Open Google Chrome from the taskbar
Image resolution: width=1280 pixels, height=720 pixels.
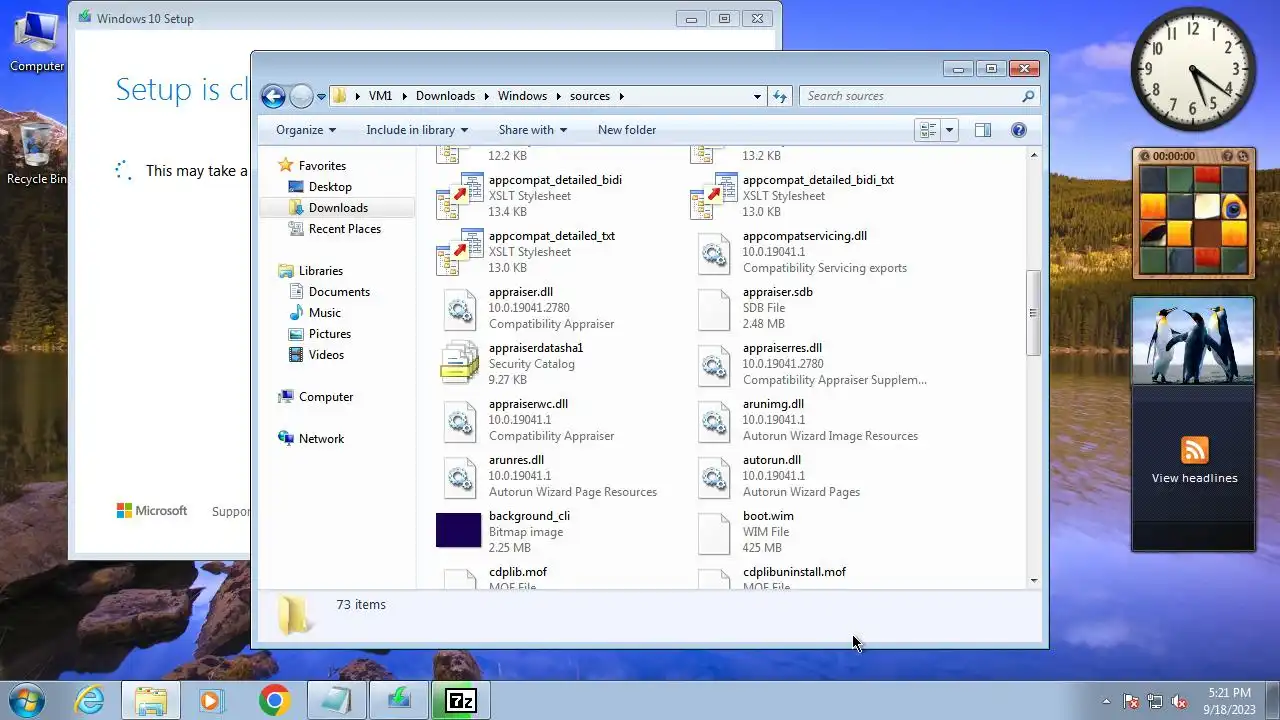(275, 701)
